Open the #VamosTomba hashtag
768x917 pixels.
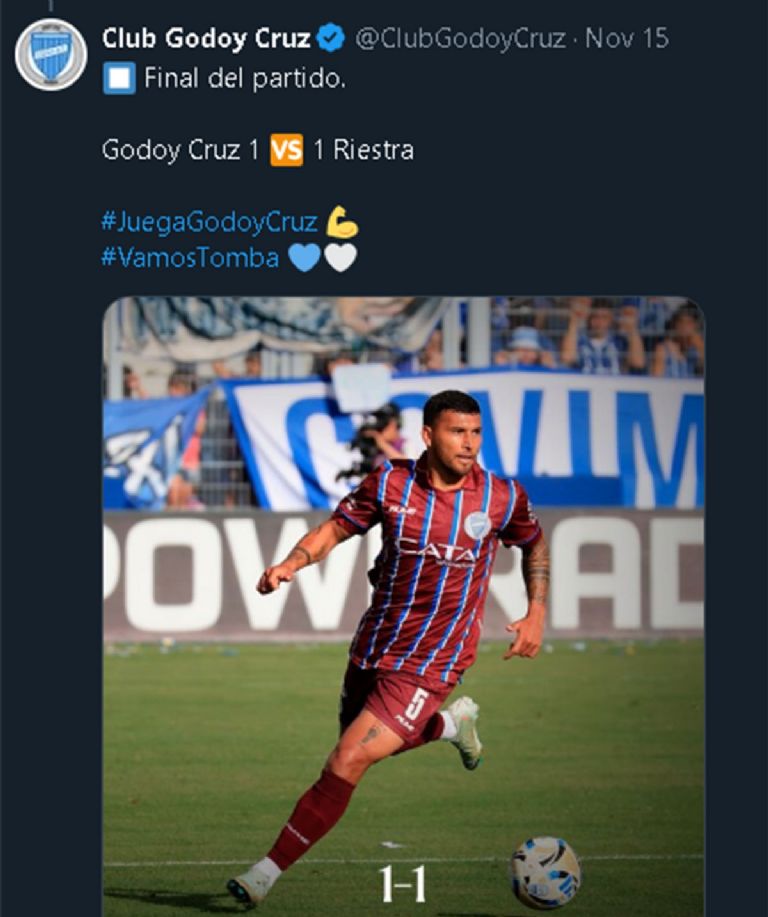pos(190,257)
